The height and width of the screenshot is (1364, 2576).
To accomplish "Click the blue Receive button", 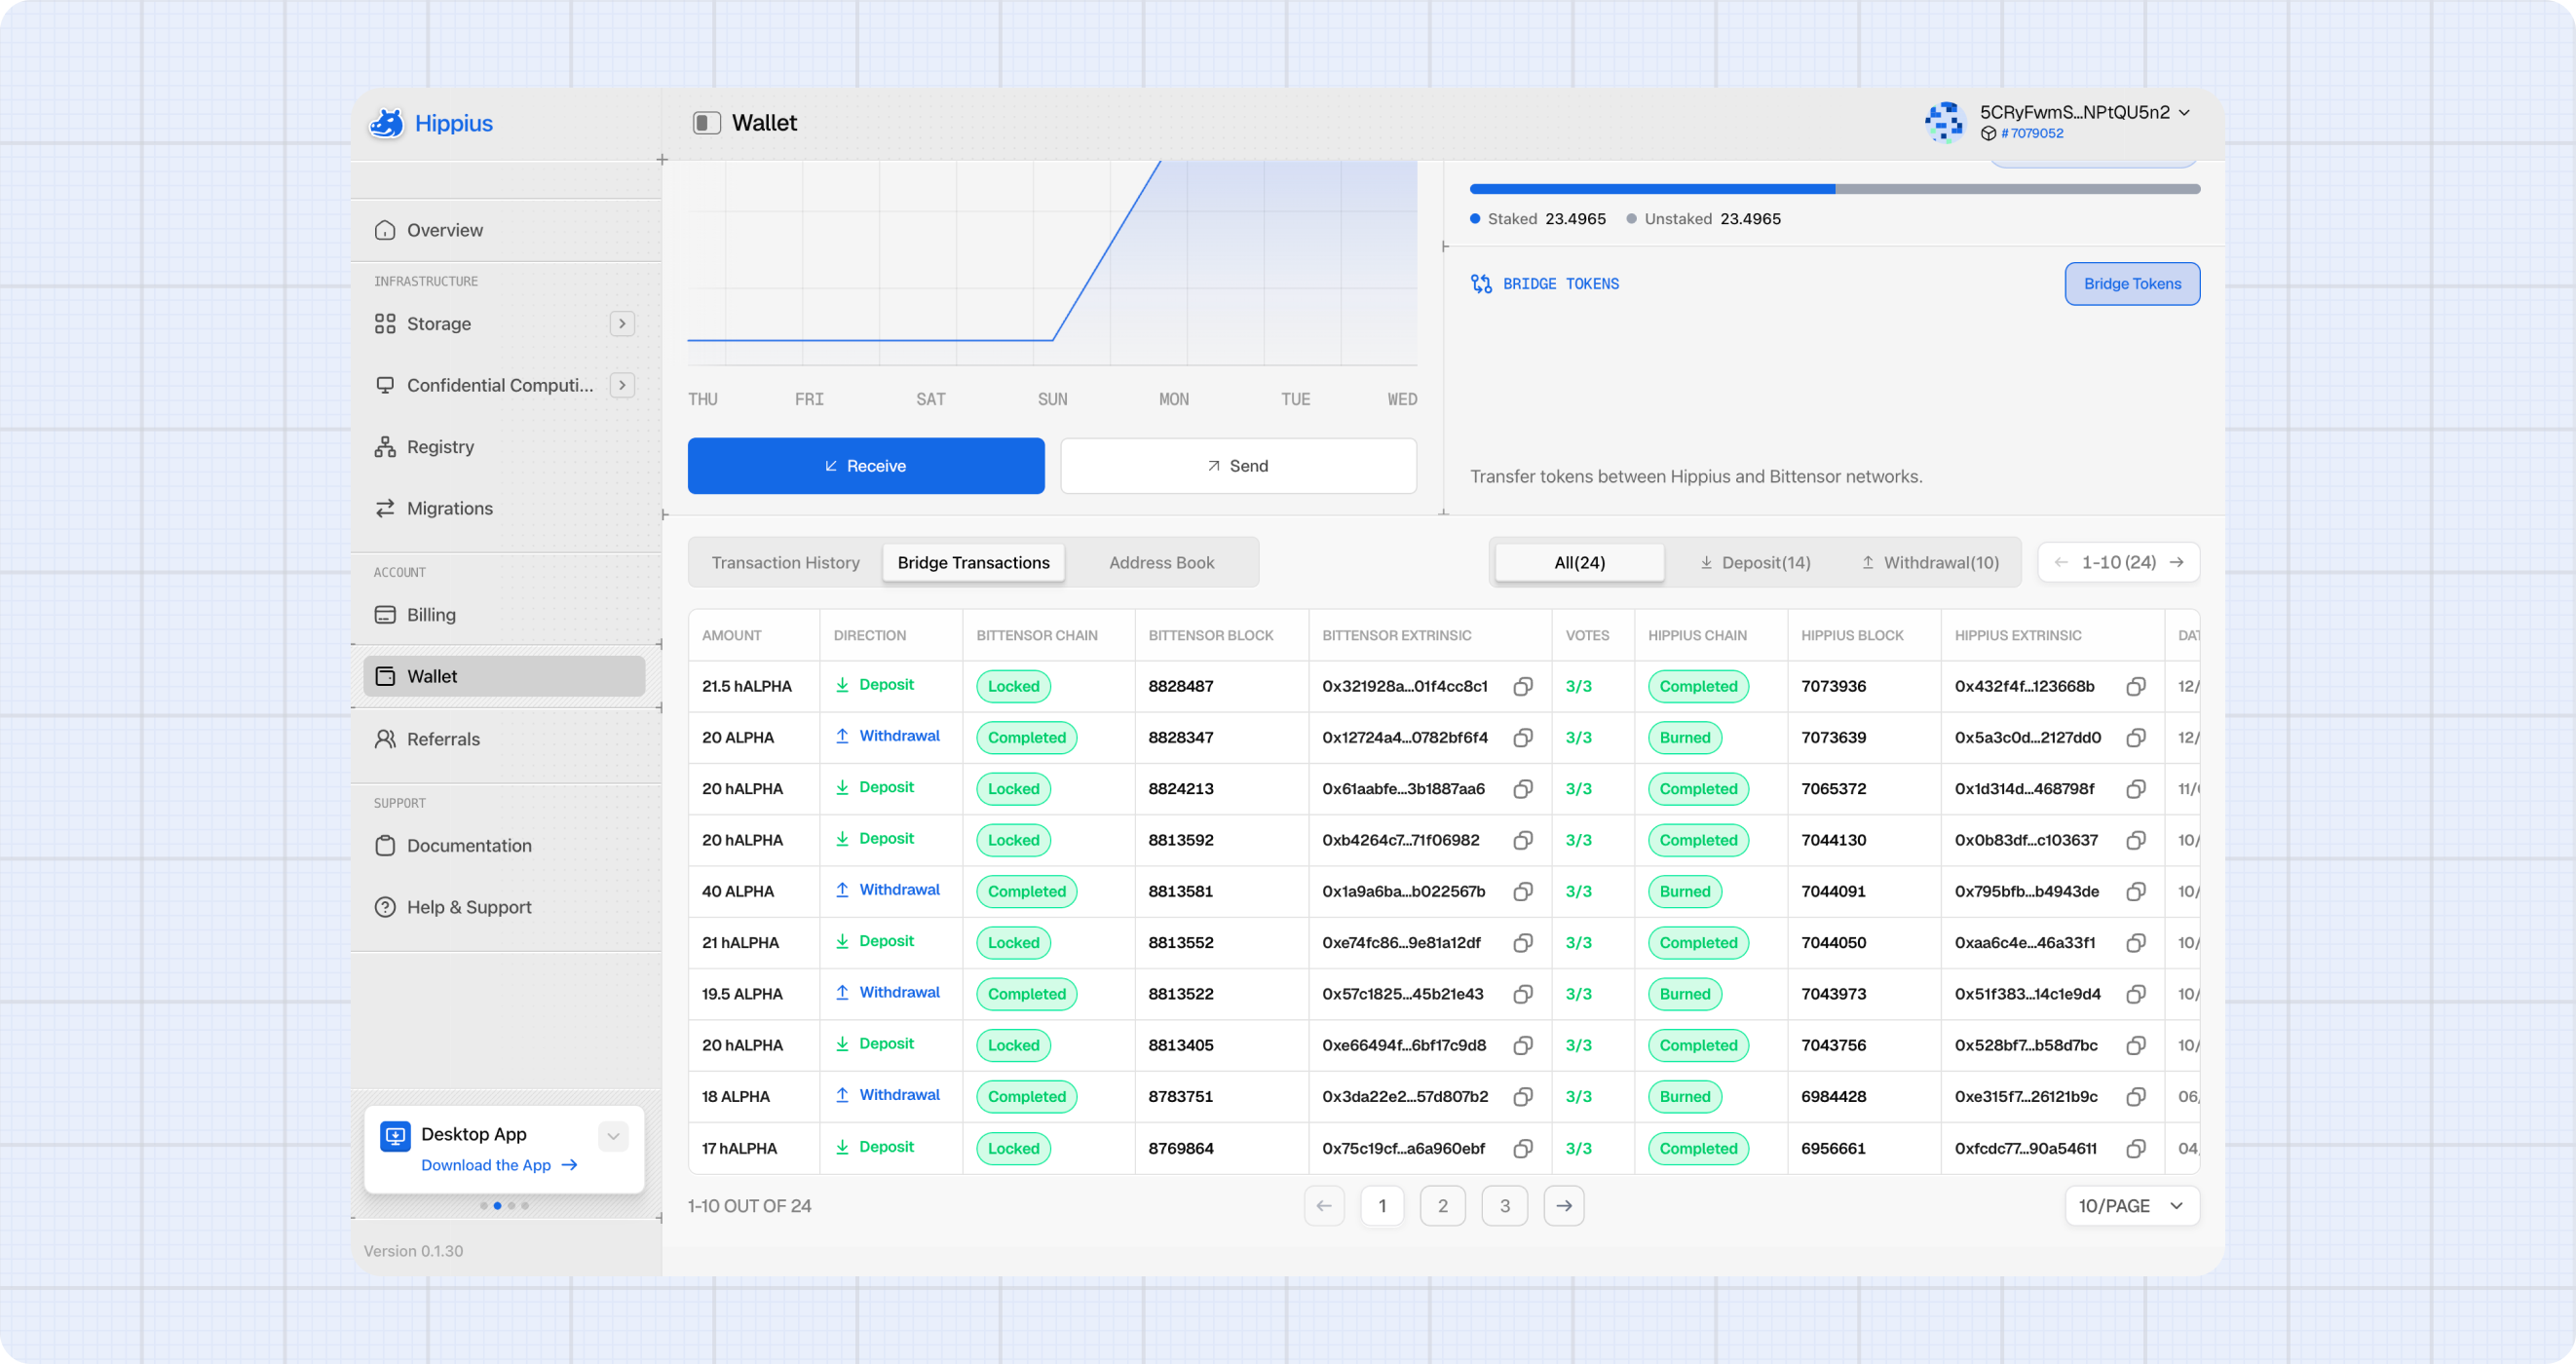I will (866, 466).
